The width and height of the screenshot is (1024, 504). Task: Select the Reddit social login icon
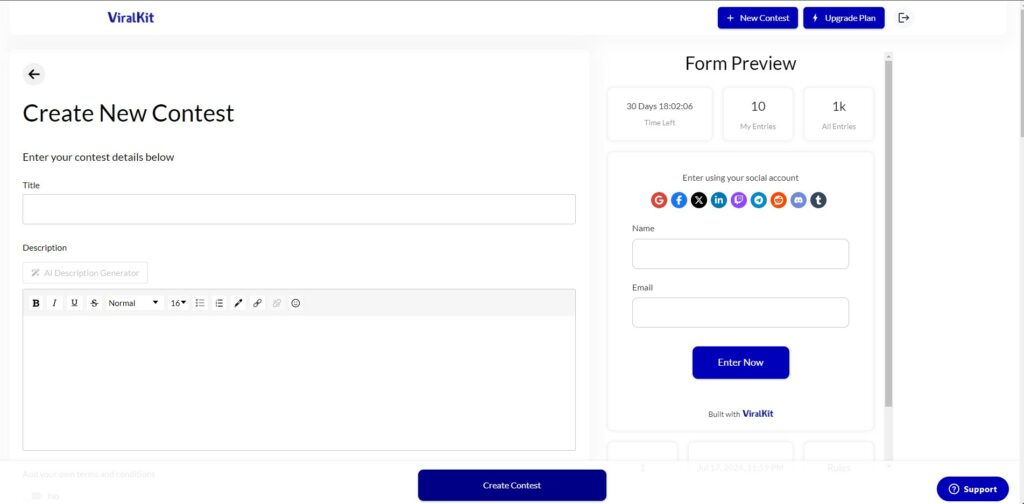778,200
